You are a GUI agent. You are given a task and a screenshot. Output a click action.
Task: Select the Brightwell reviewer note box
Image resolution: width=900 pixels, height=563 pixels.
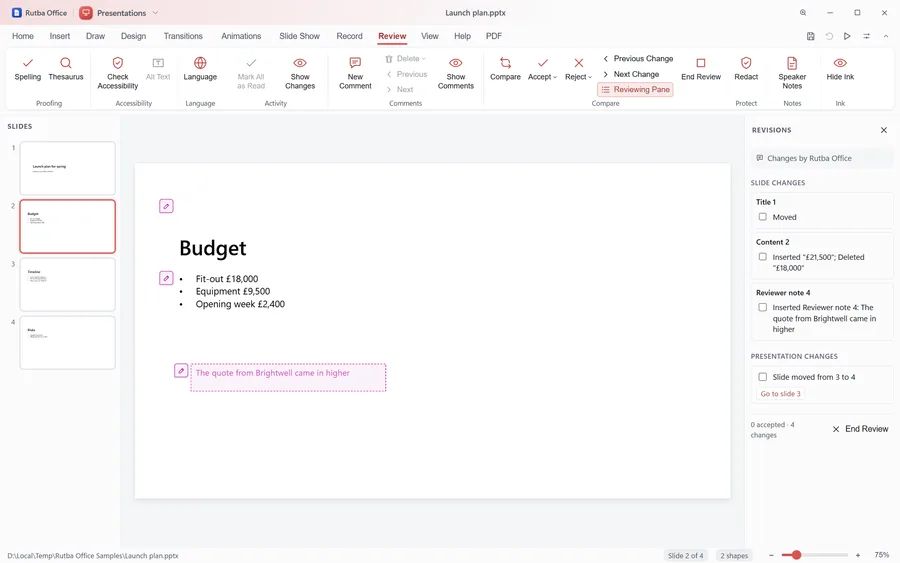288,378
